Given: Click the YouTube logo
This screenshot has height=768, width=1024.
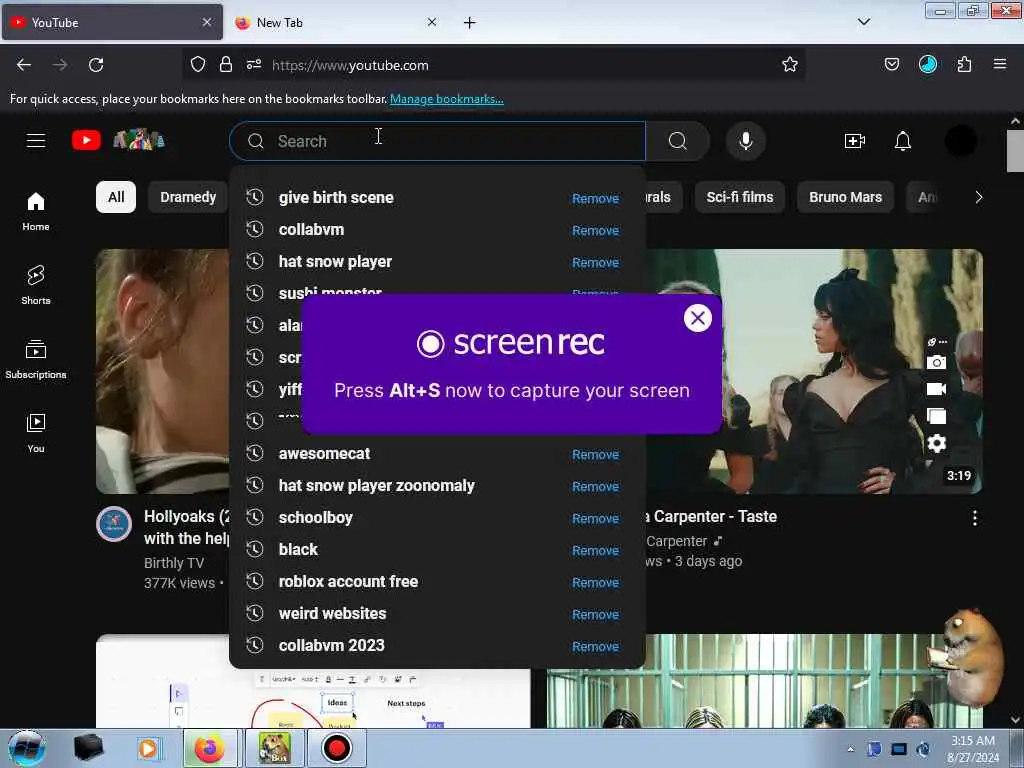Looking at the screenshot, I should (86, 140).
